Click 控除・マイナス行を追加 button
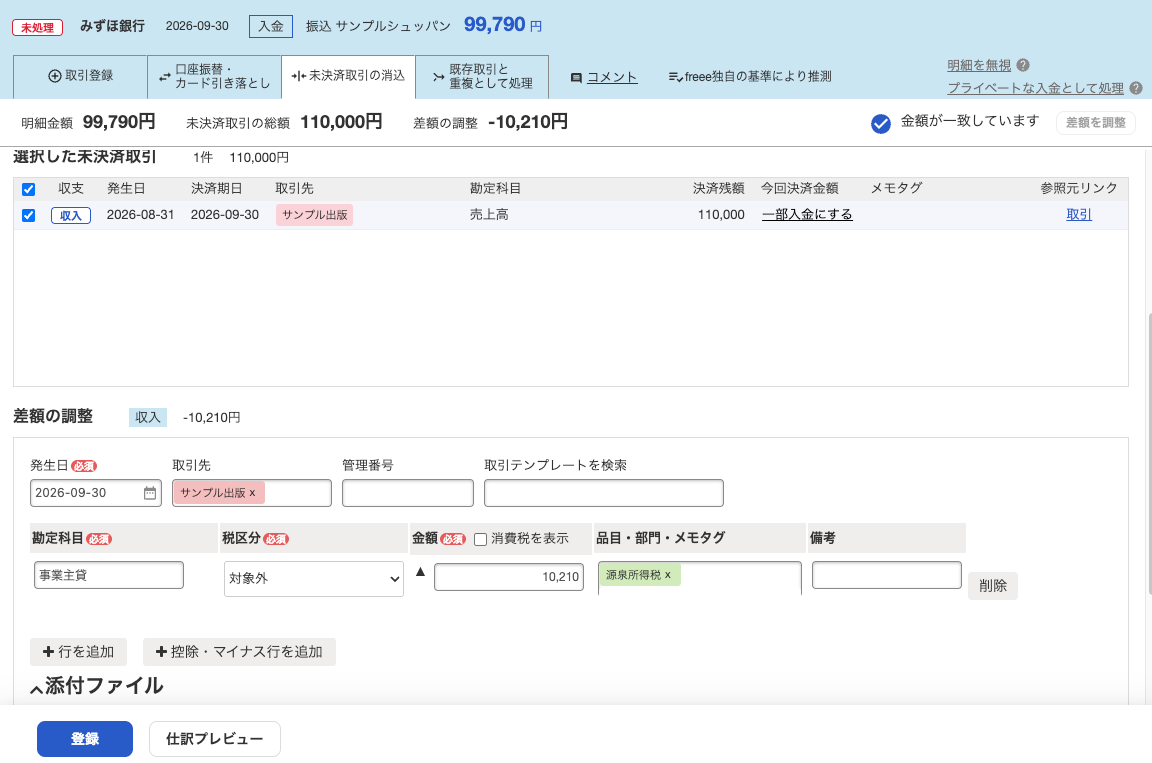This screenshot has height=763, width=1152. [x=239, y=652]
